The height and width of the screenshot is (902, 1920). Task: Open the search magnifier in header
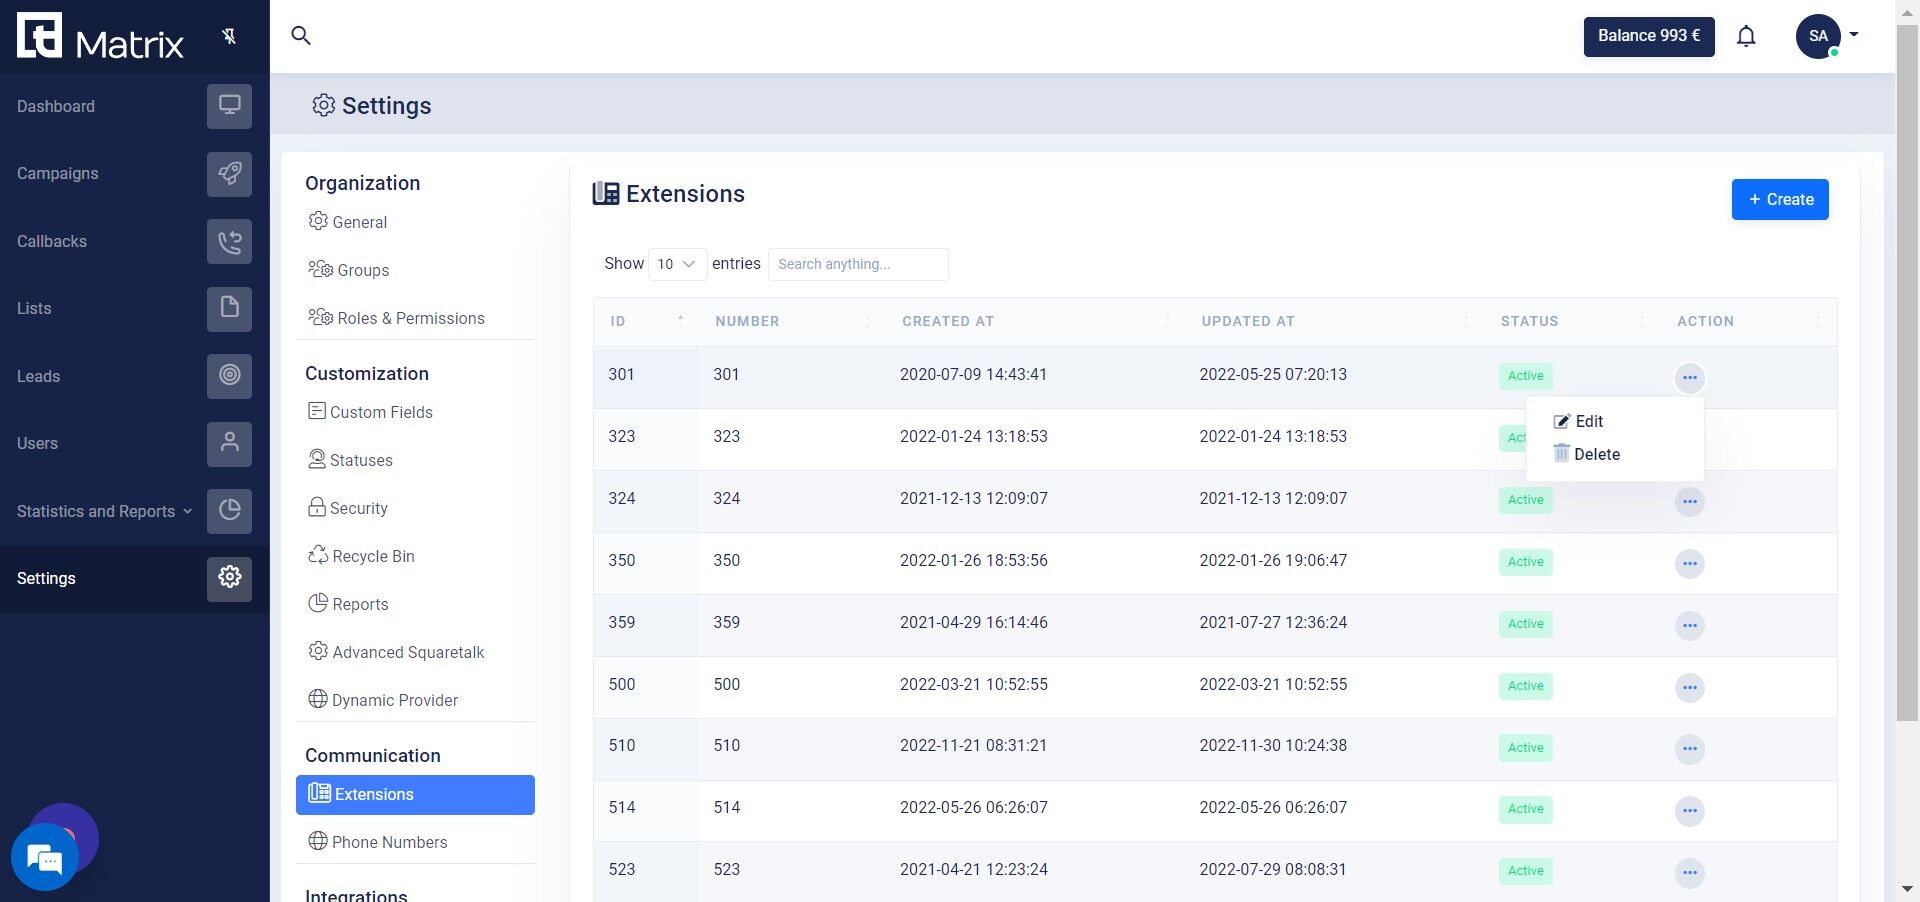point(300,36)
